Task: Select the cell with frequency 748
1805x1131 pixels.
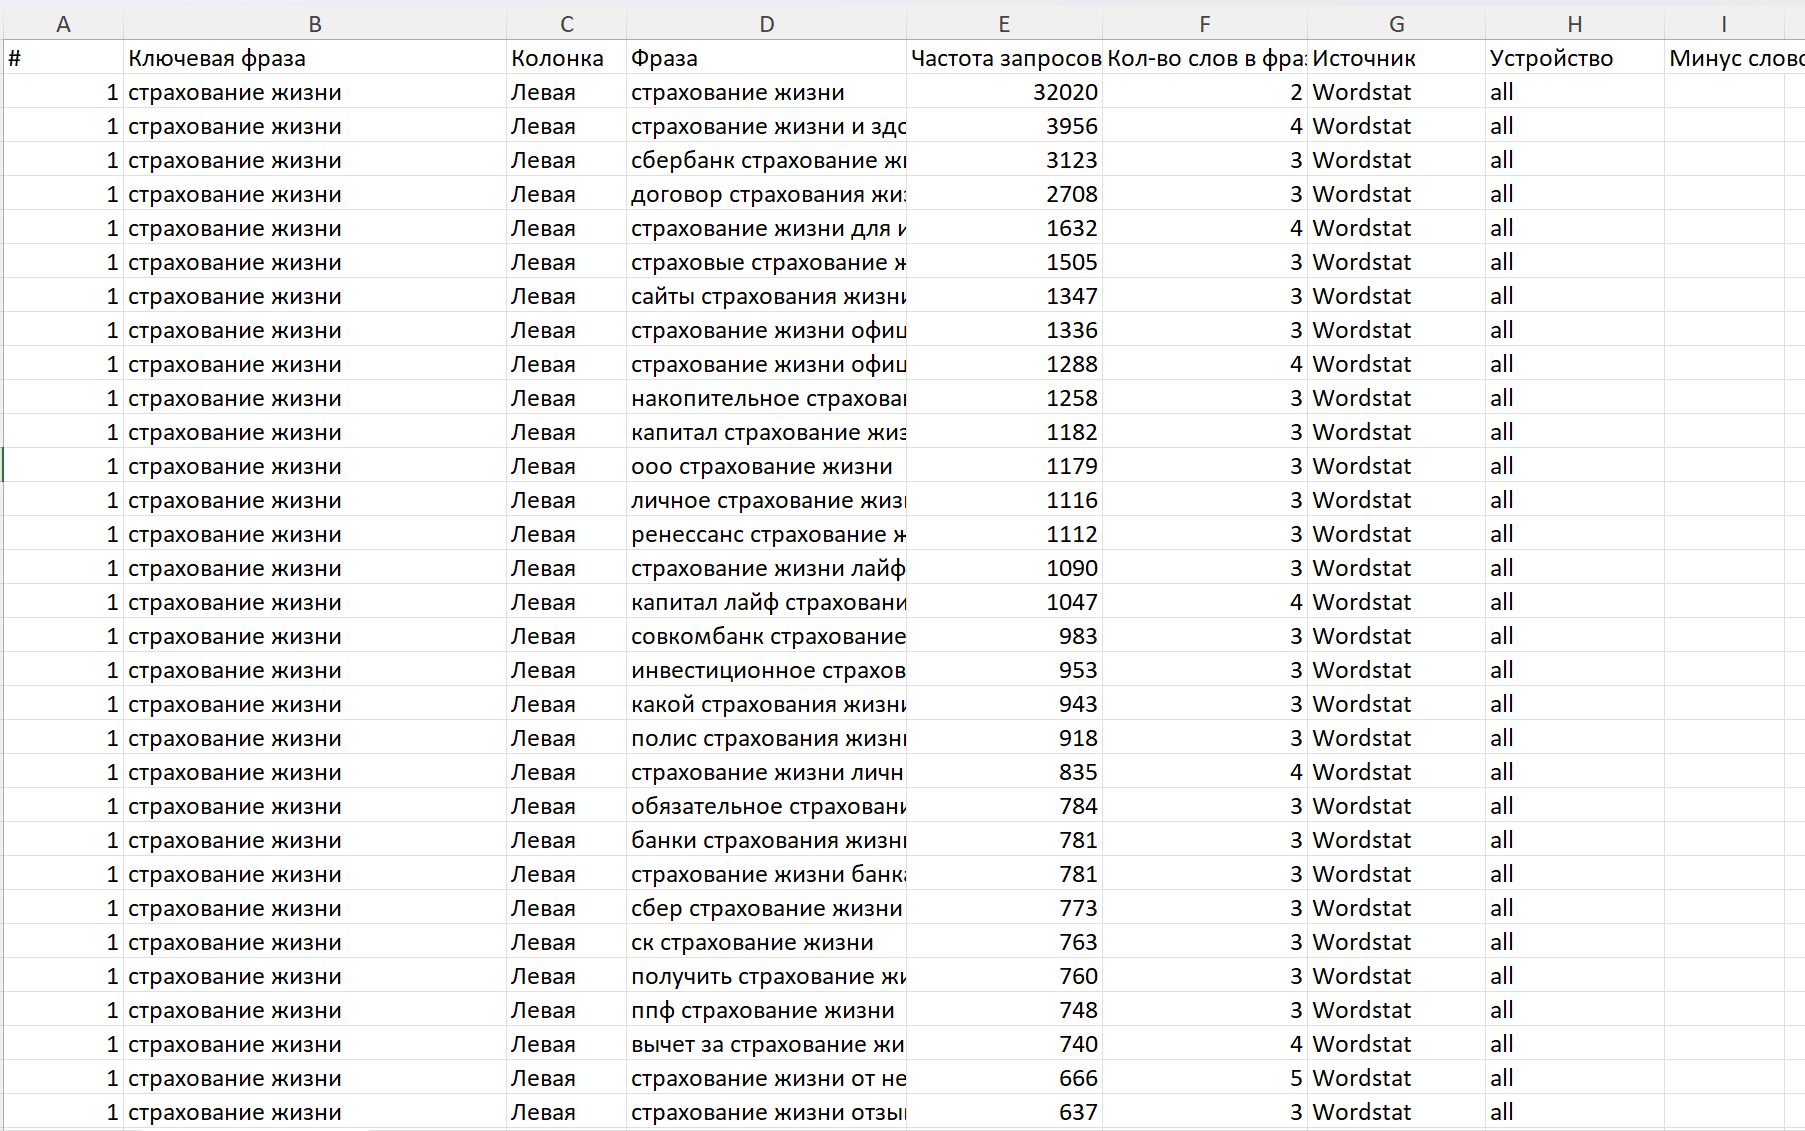Action: [x=1004, y=1010]
